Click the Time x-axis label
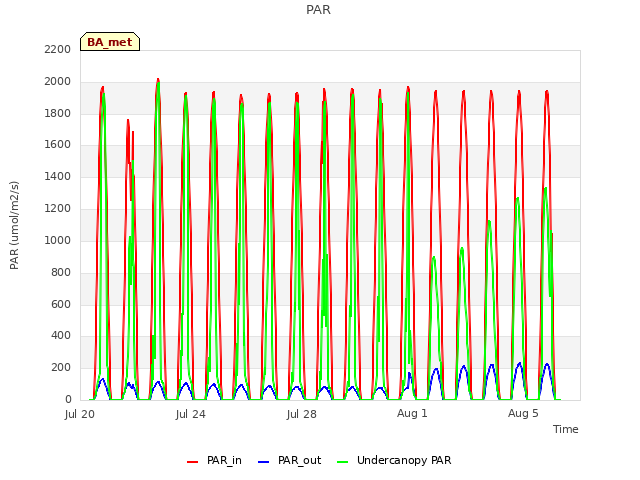The height and width of the screenshot is (480, 640). click(x=566, y=429)
